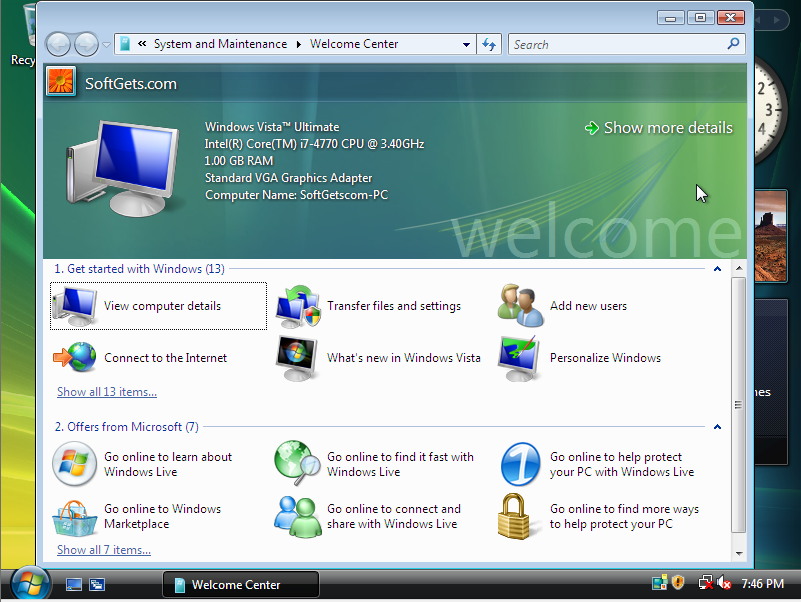Click the Refresh button beside address bar
The width and height of the screenshot is (801, 602).
point(489,44)
